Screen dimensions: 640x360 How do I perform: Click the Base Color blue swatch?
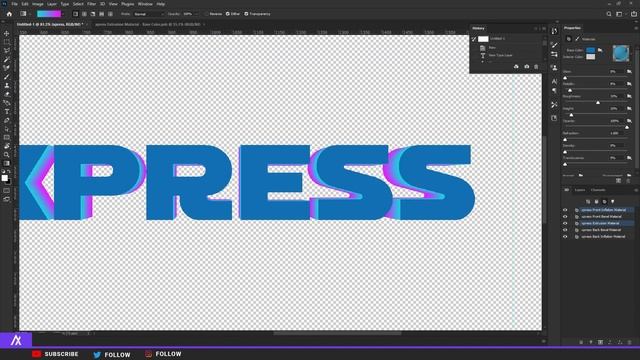coord(591,50)
